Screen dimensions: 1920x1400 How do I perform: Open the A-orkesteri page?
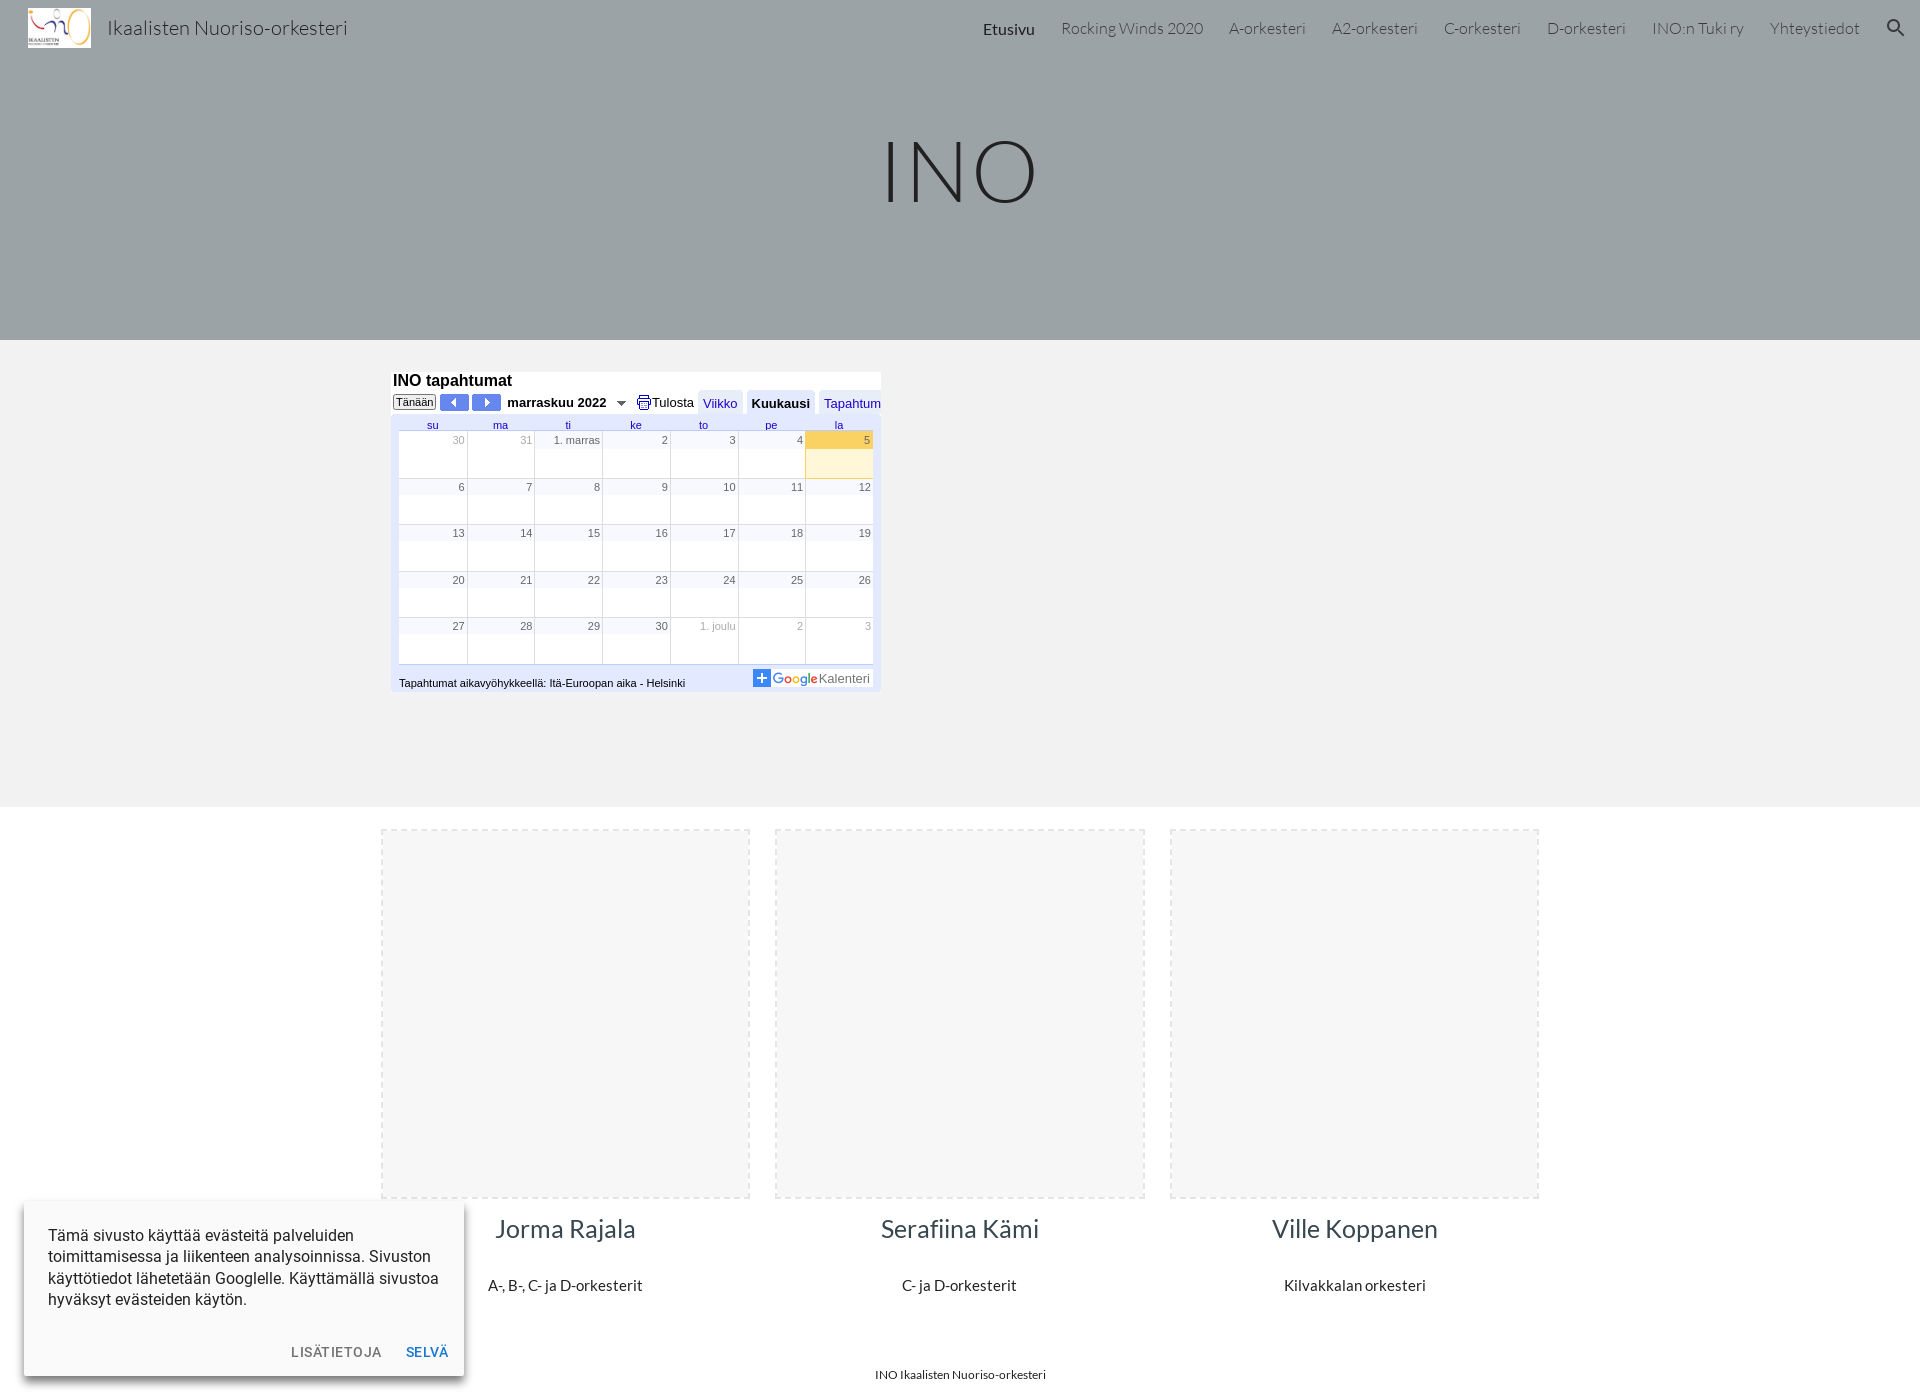point(1267,28)
